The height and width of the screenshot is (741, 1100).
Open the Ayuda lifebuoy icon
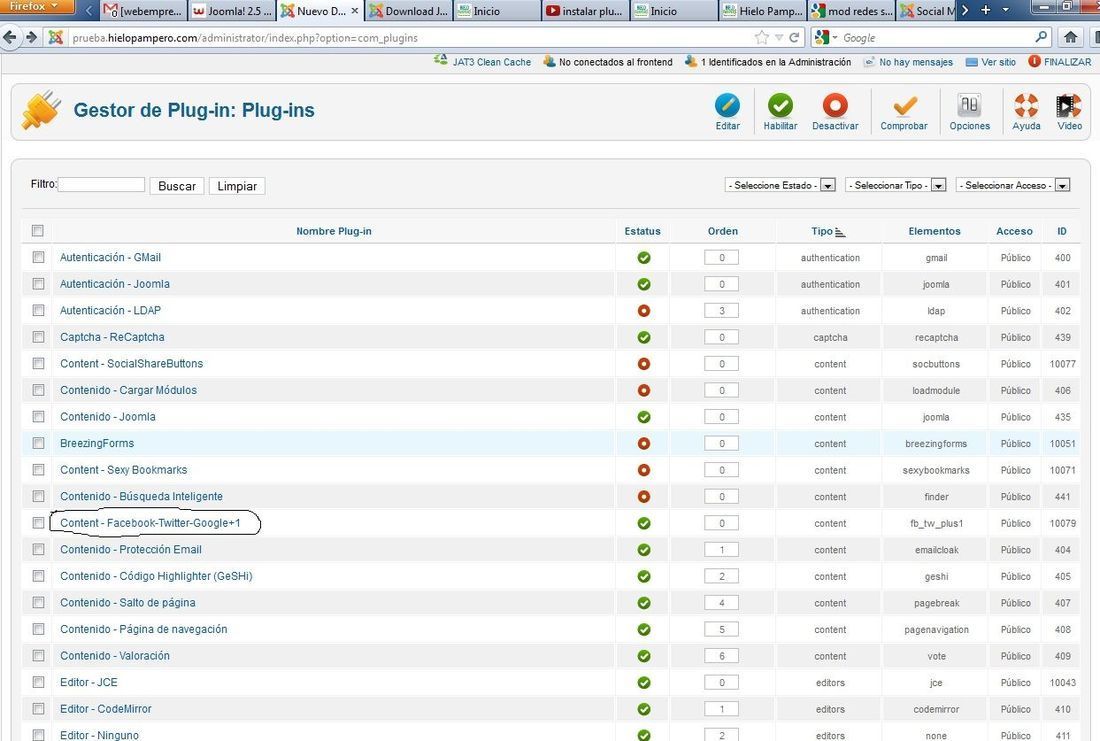pyautogui.click(x=1026, y=106)
